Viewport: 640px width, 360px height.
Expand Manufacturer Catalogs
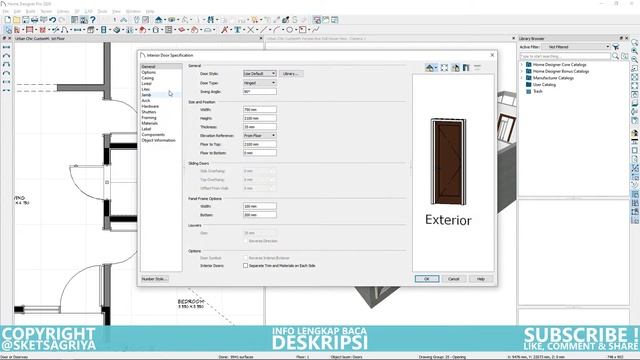(x=521, y=78)
